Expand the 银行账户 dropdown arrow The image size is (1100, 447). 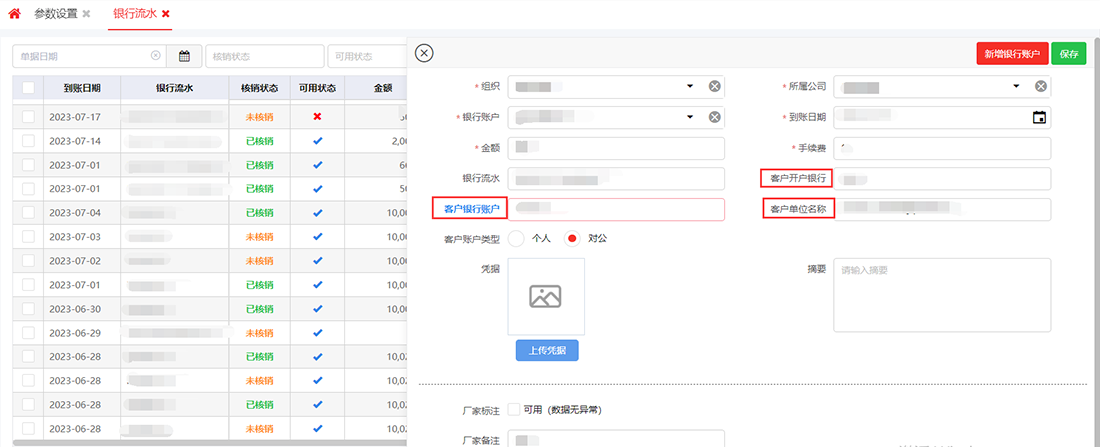click(x=690, y=118)
